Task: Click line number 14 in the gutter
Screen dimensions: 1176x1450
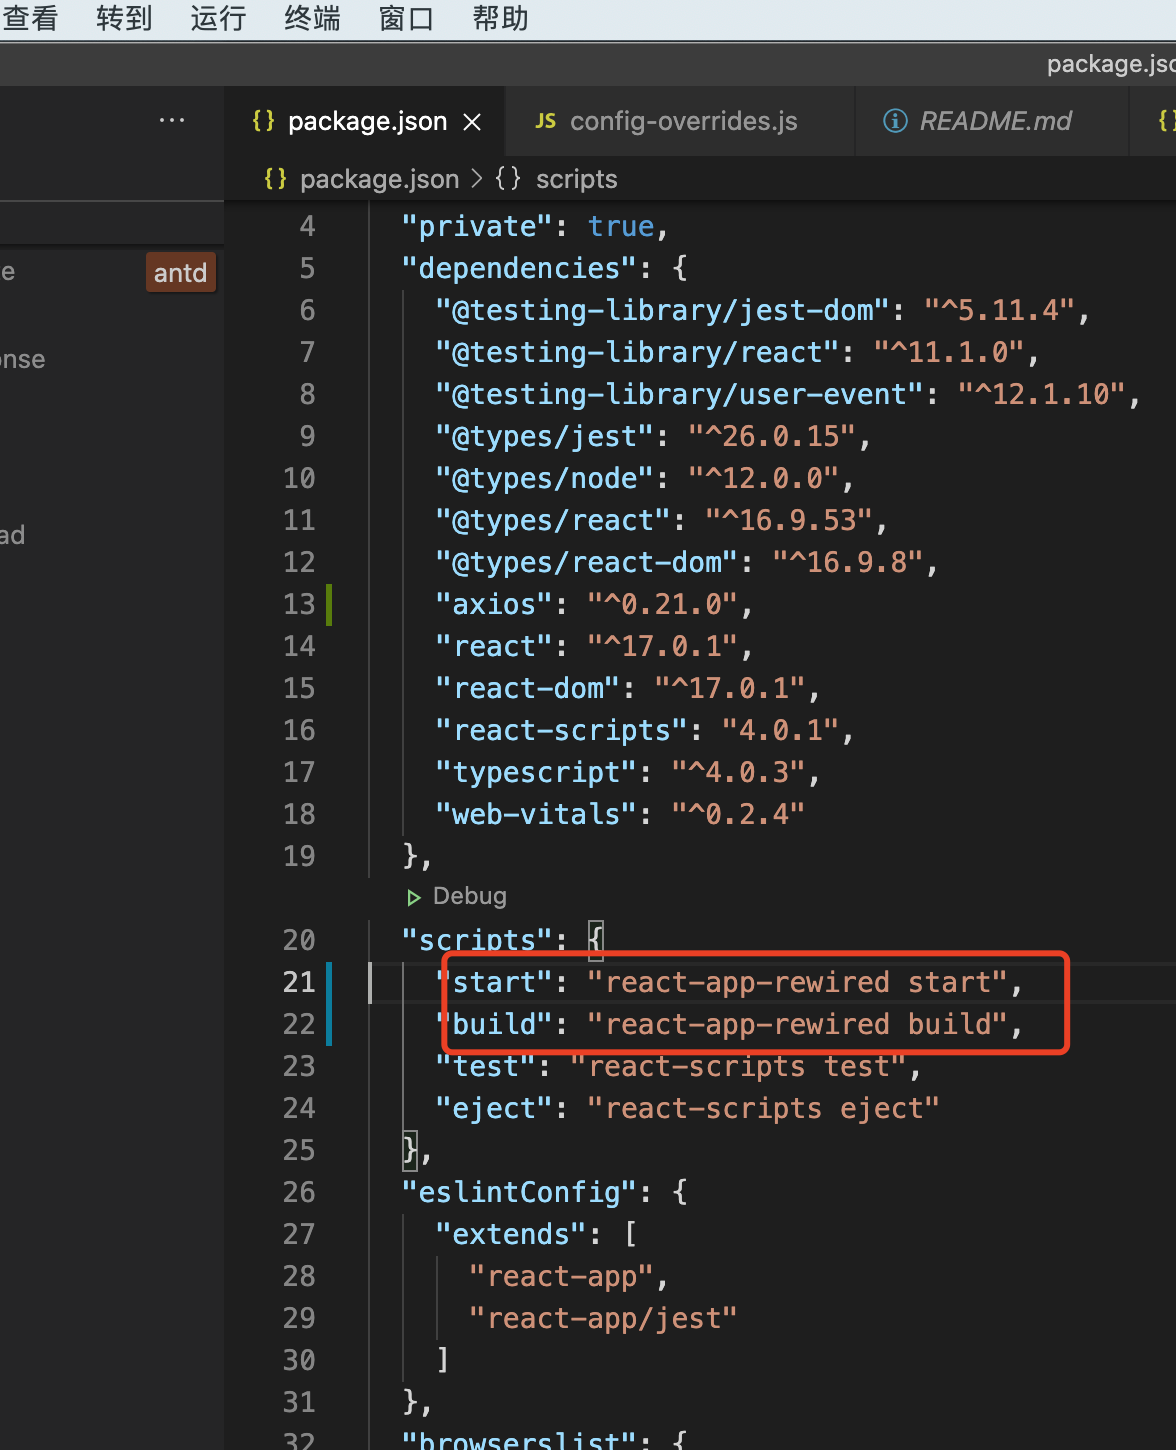Action: coord(299,647)
